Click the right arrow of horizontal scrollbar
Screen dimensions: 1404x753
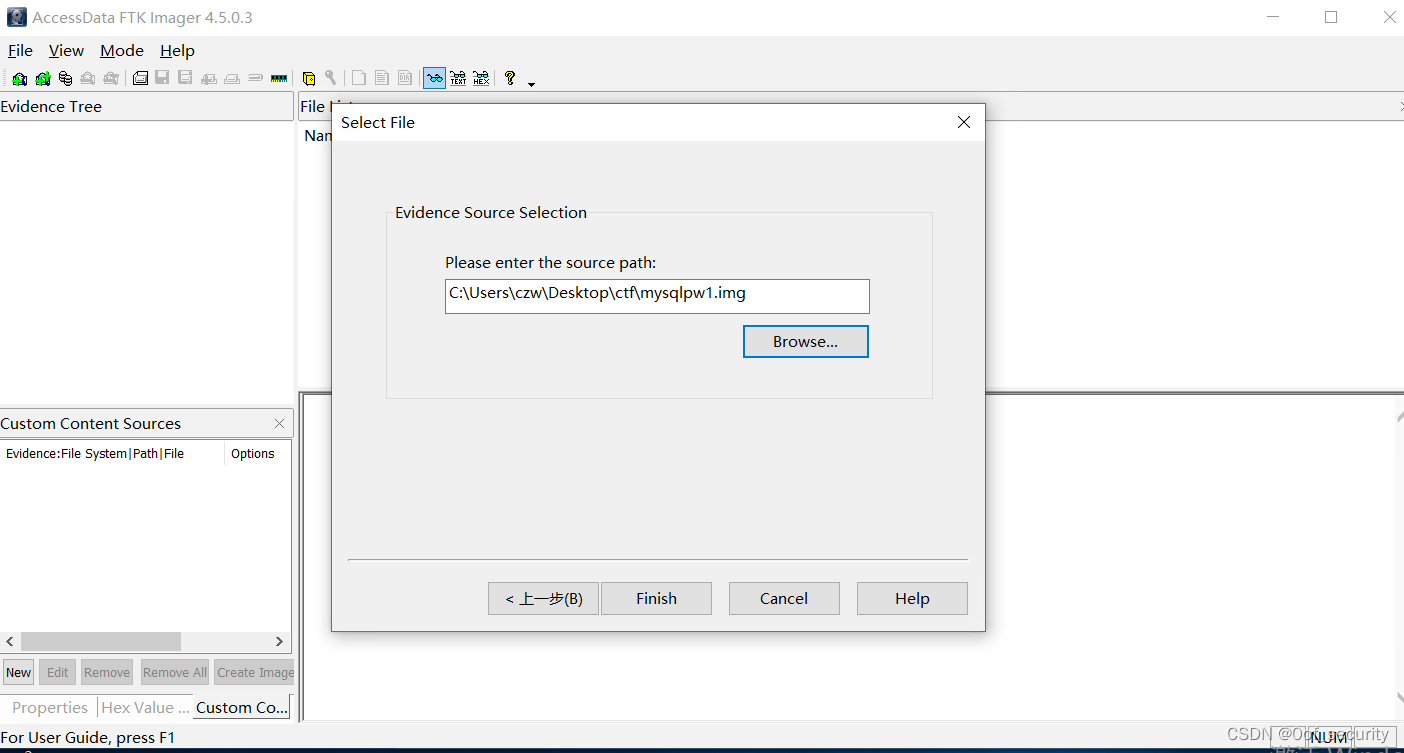tap(280, 641)
